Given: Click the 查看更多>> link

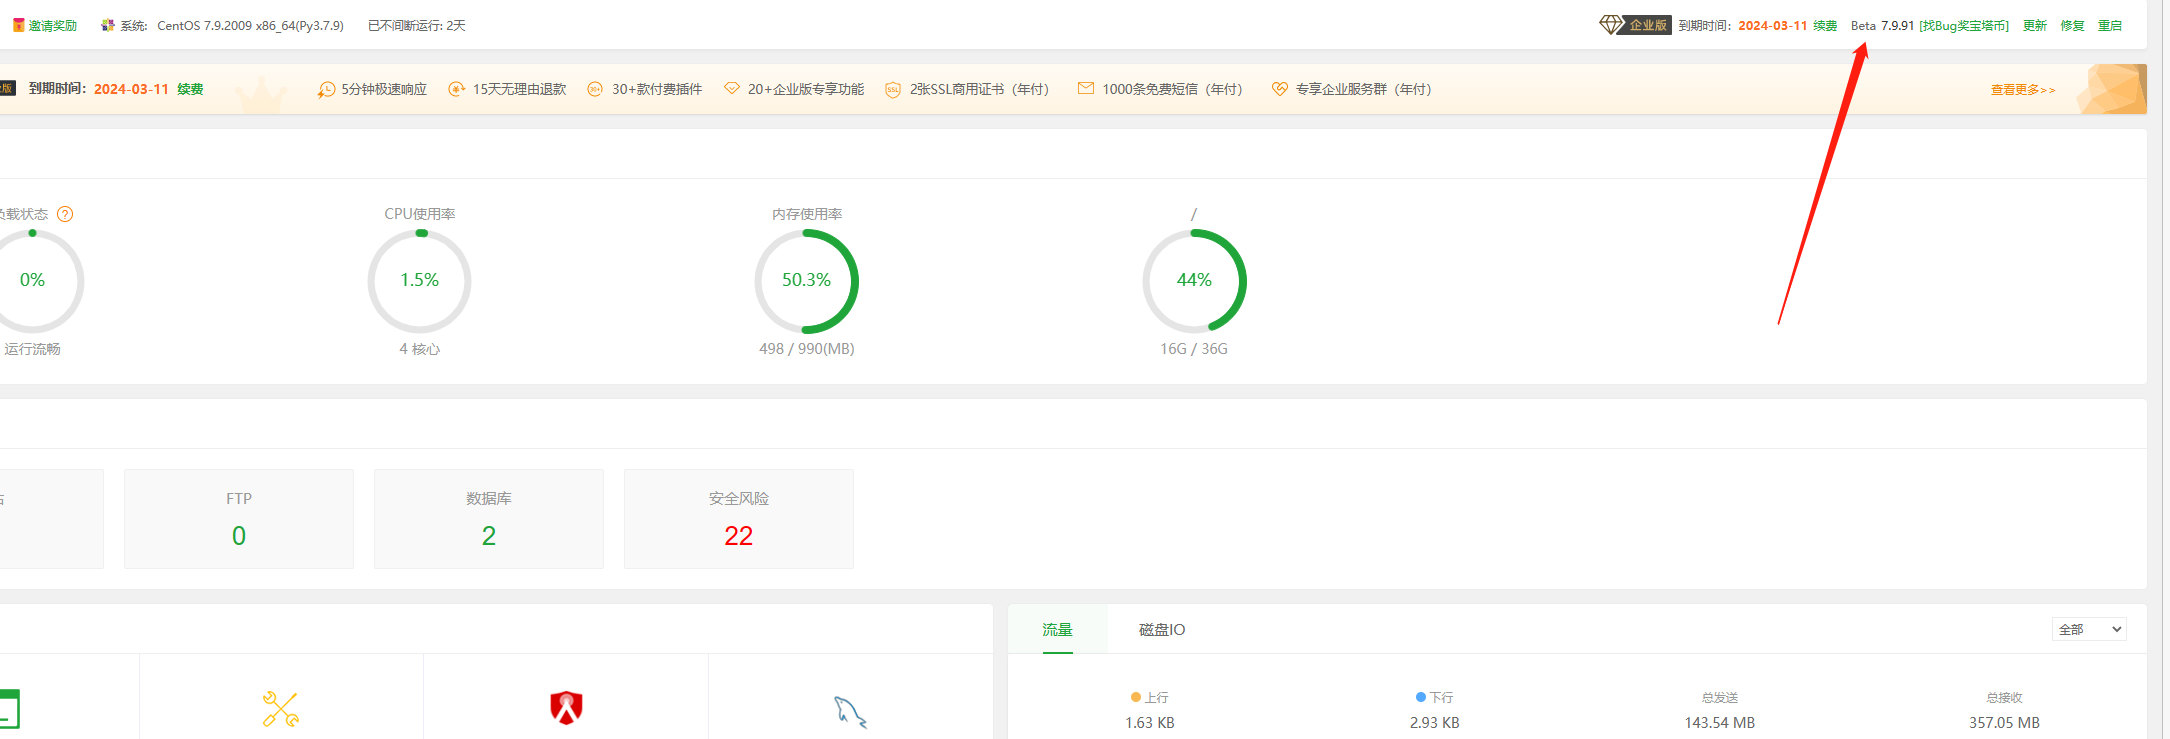Looking at the screenshot, I should click(2023, 89).
